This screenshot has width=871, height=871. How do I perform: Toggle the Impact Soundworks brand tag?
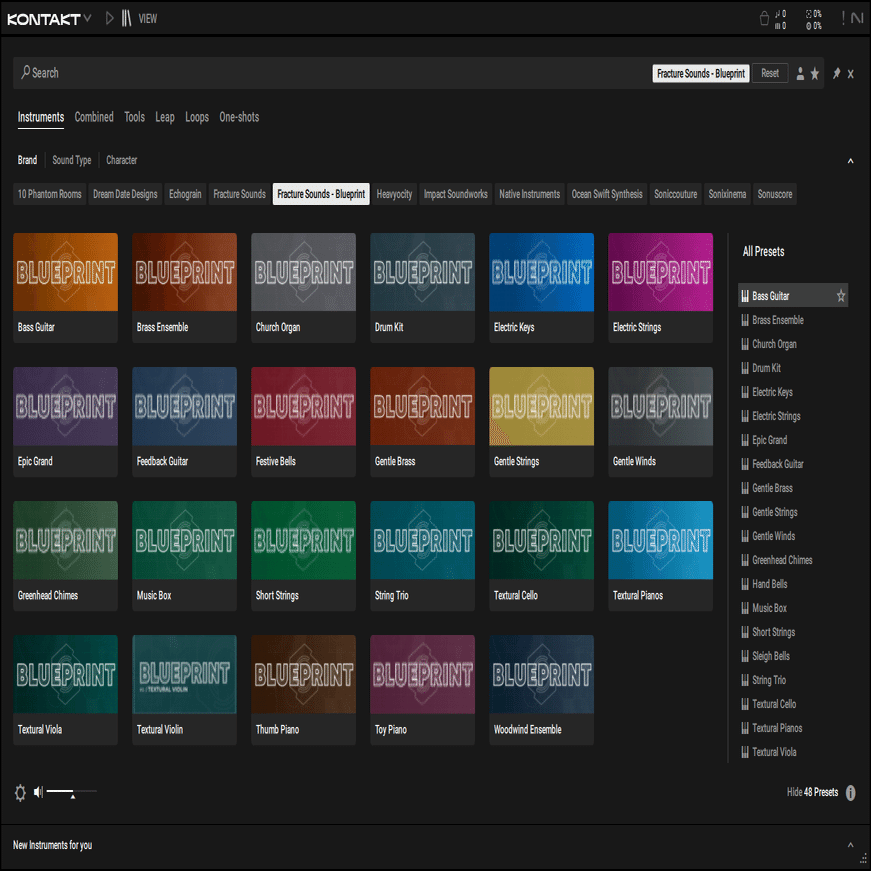pyautogui.click(x=455, y=194)
